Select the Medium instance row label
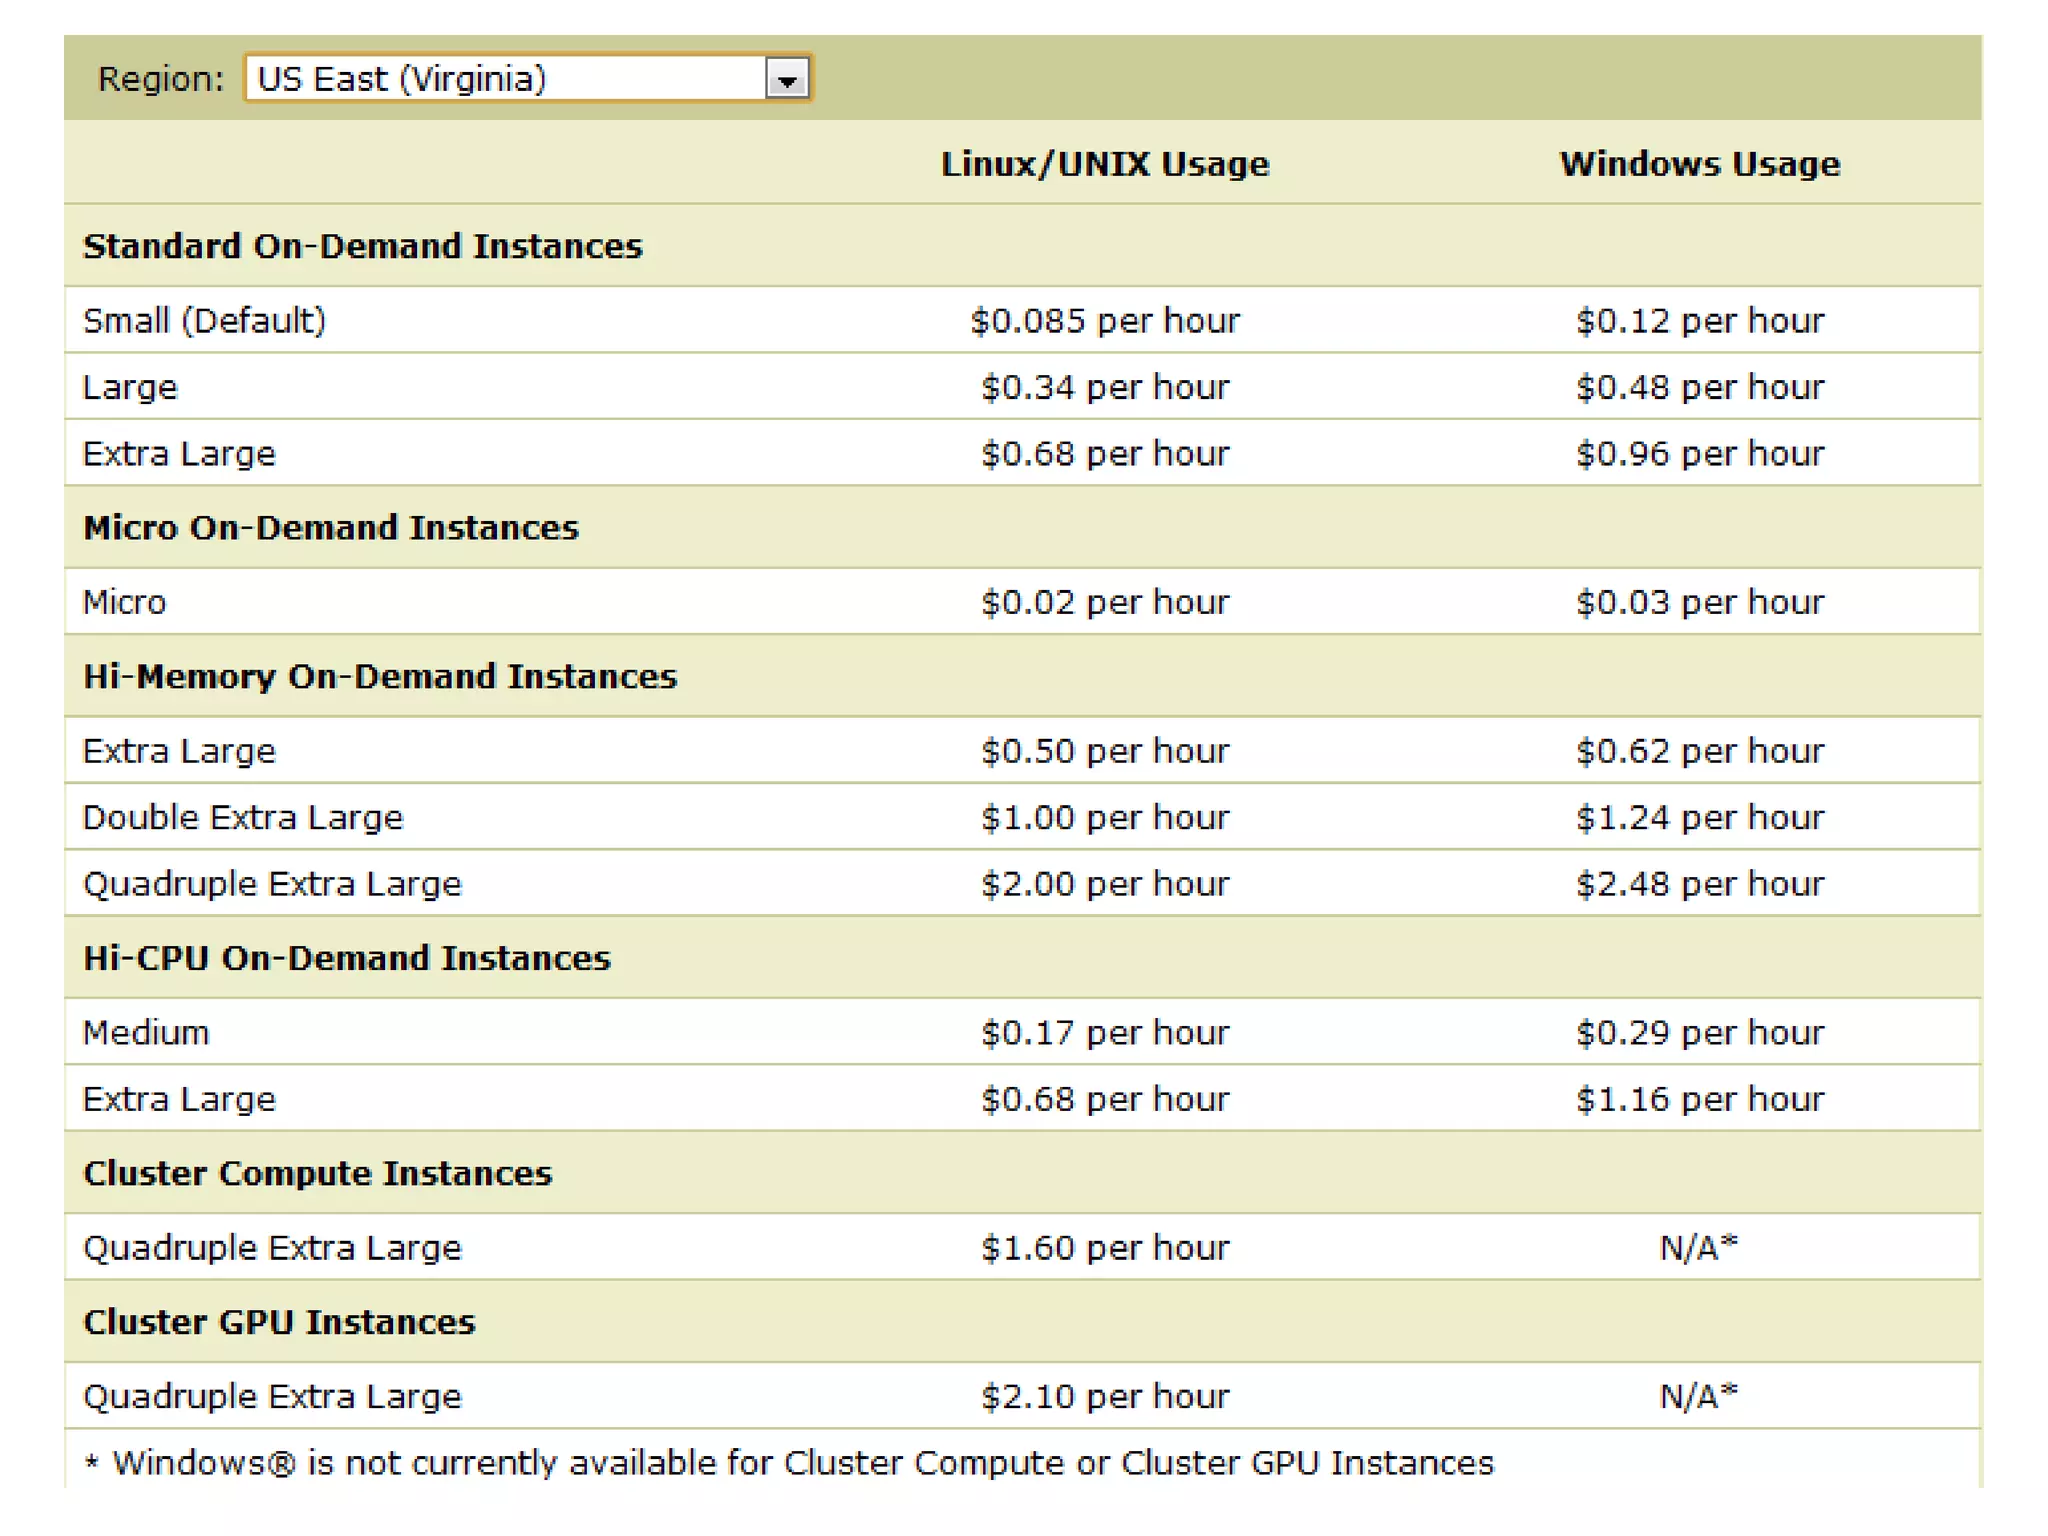 (146, 1033)
